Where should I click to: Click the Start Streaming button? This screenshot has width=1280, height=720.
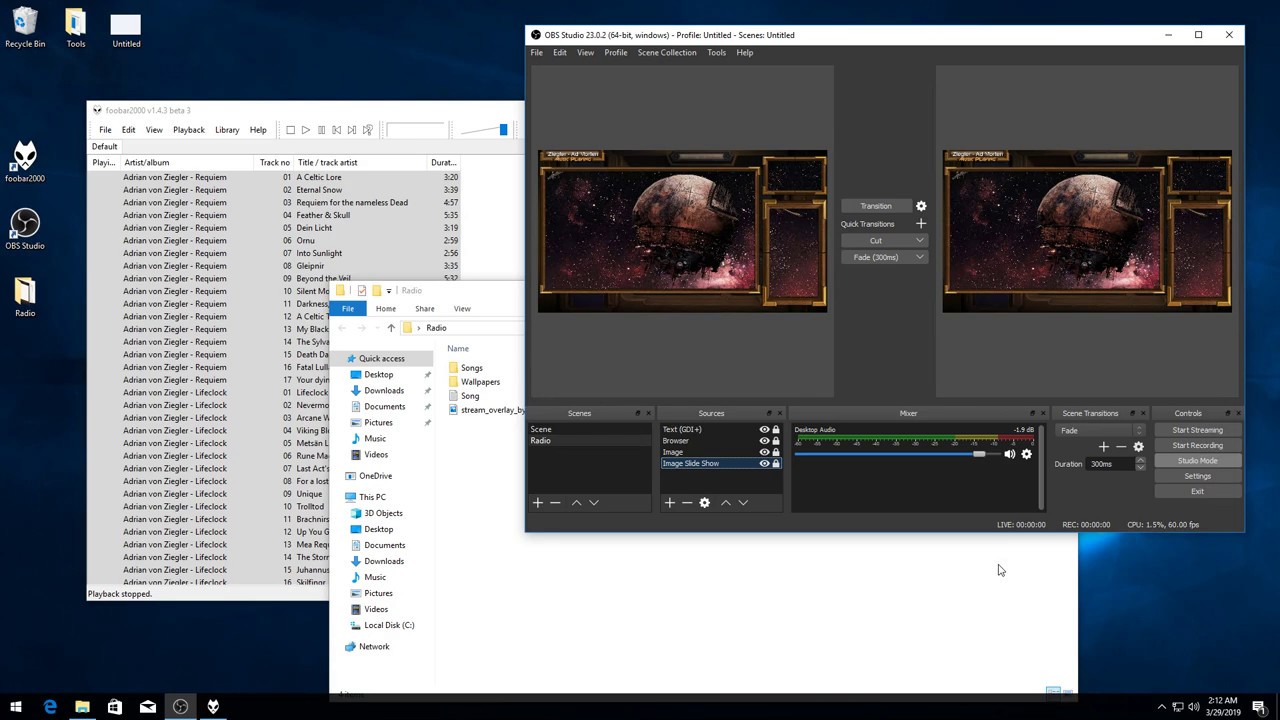pyautogui.click(x=1197, y=430)
